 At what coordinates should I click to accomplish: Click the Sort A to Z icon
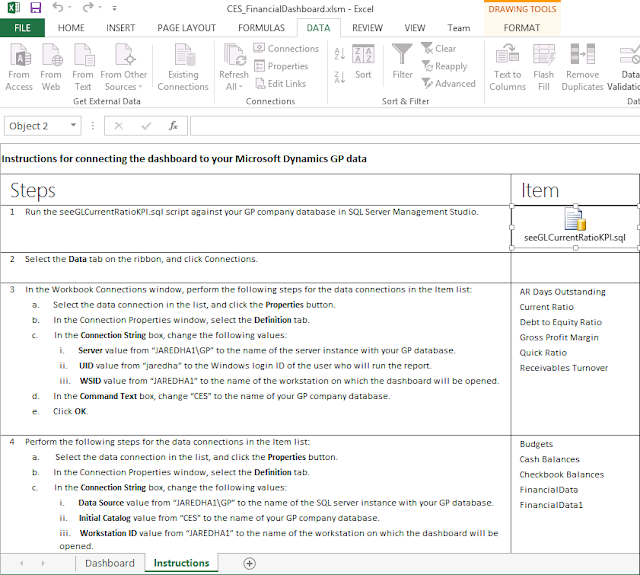[x=340, y=53]
